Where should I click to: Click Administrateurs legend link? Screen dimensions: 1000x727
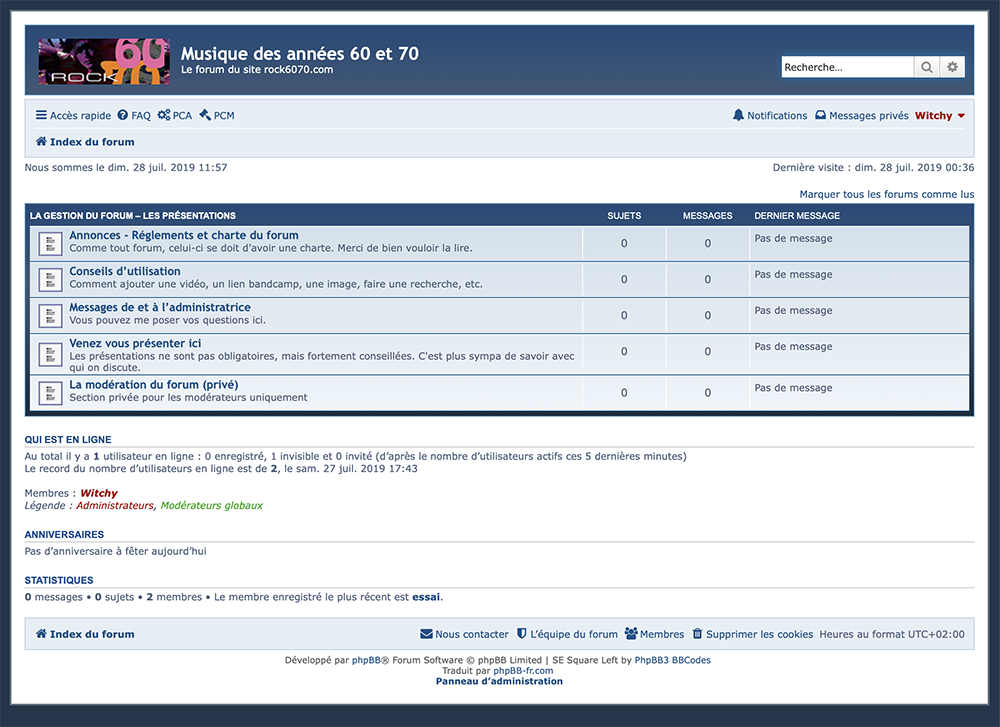click(x=115, y=505)
